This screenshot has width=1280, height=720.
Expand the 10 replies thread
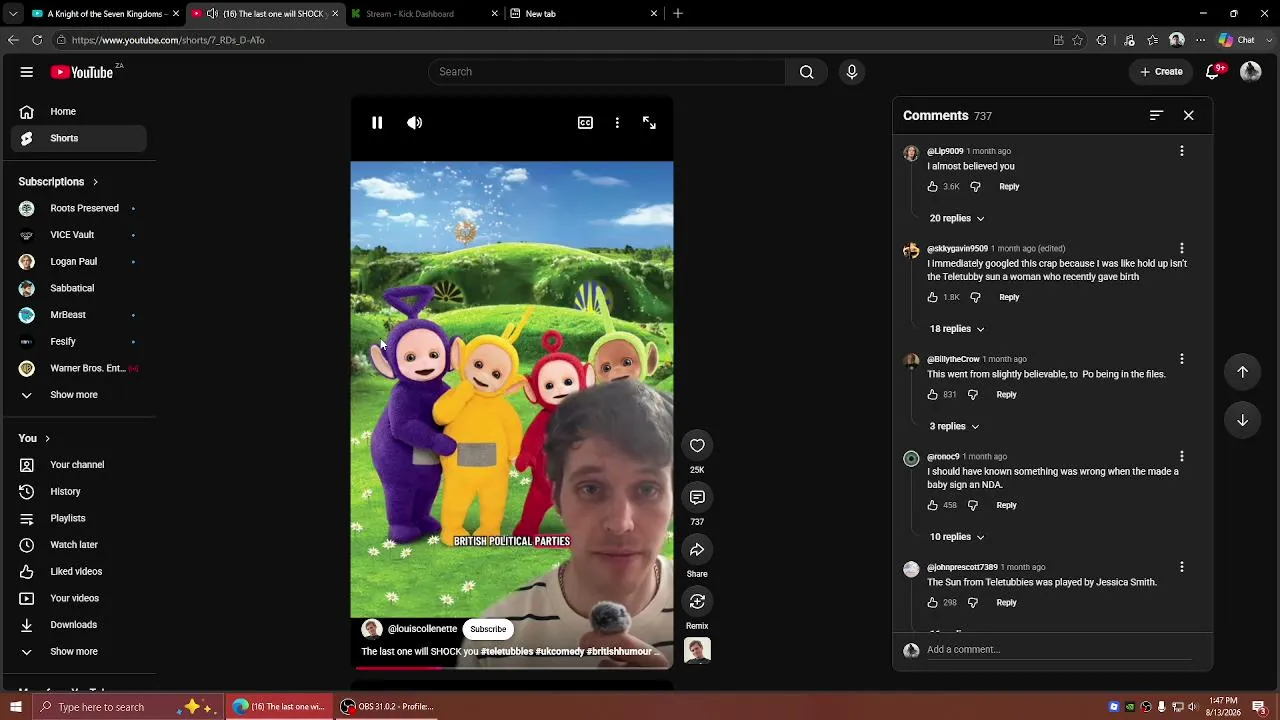(x=957, y=537)
